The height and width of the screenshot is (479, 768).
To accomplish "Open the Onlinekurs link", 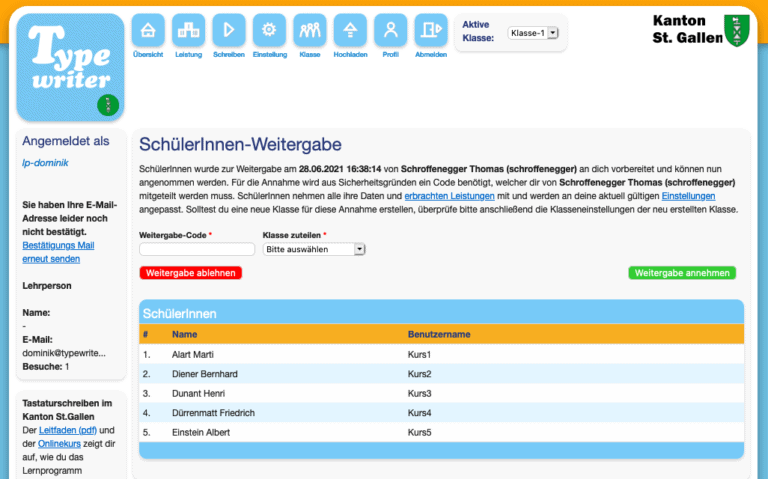I will tap(59, 444).
